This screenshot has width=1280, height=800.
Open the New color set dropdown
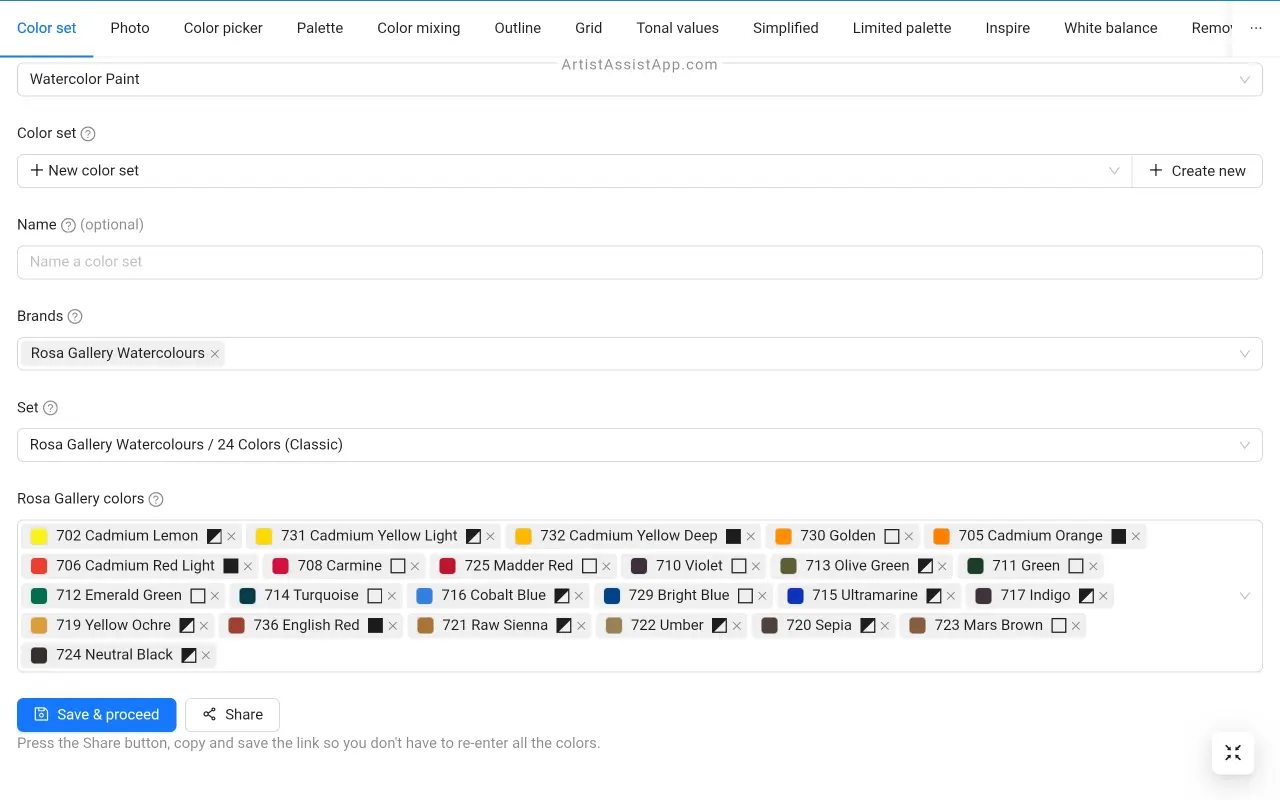pos(575,171)
